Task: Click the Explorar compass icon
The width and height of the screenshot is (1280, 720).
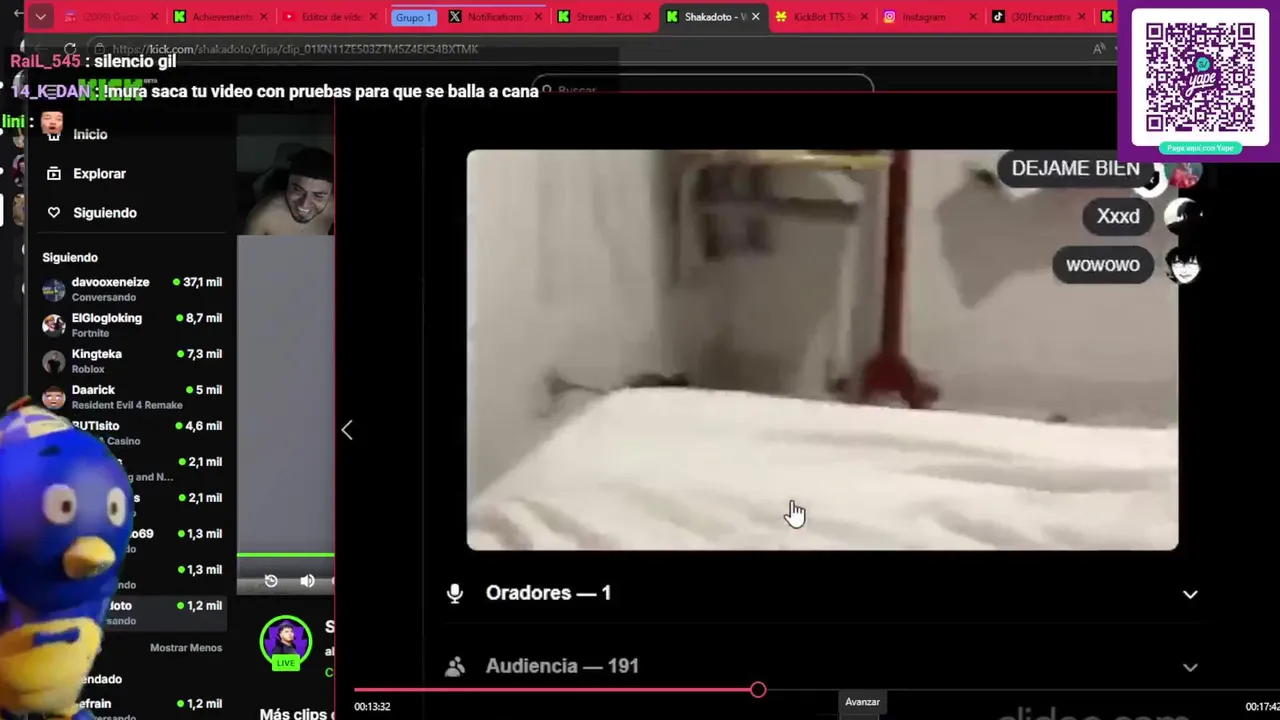Action: click(54, 173)
